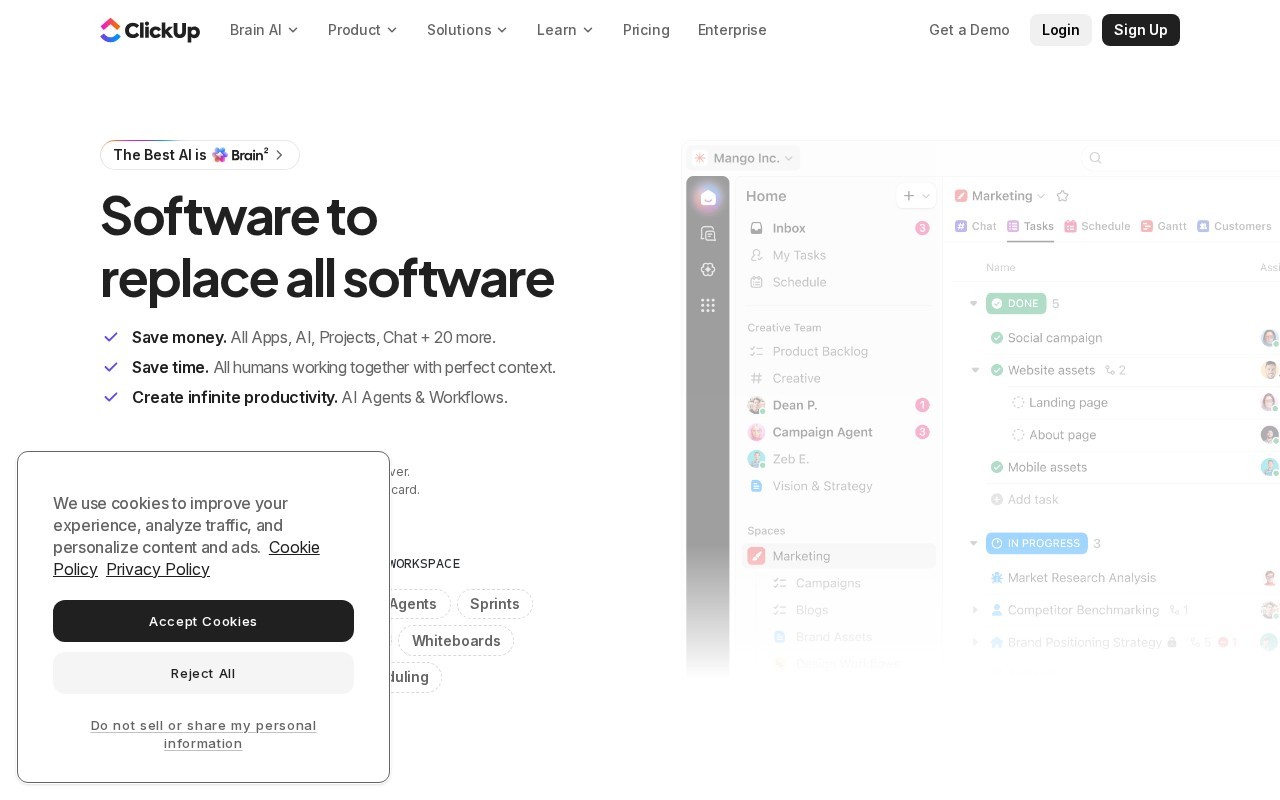Collapse the IN PROGRESS task group
1280x800 pixels.
pyautogui.click(x=974, y=543)
